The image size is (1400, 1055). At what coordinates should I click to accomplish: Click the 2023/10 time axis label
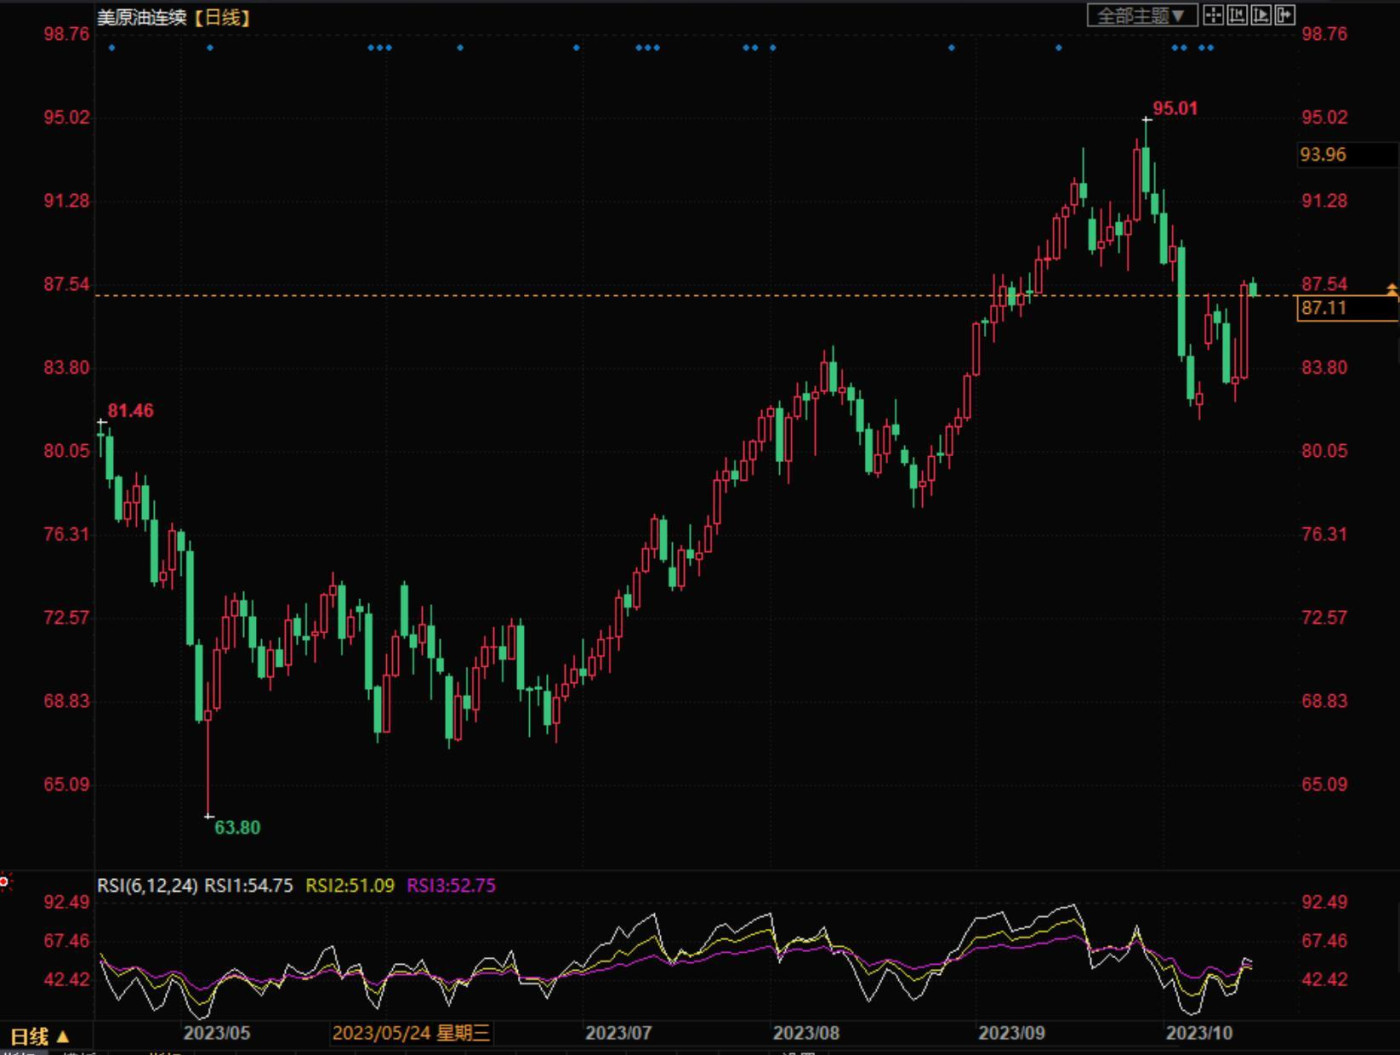pos(1199,1033)
